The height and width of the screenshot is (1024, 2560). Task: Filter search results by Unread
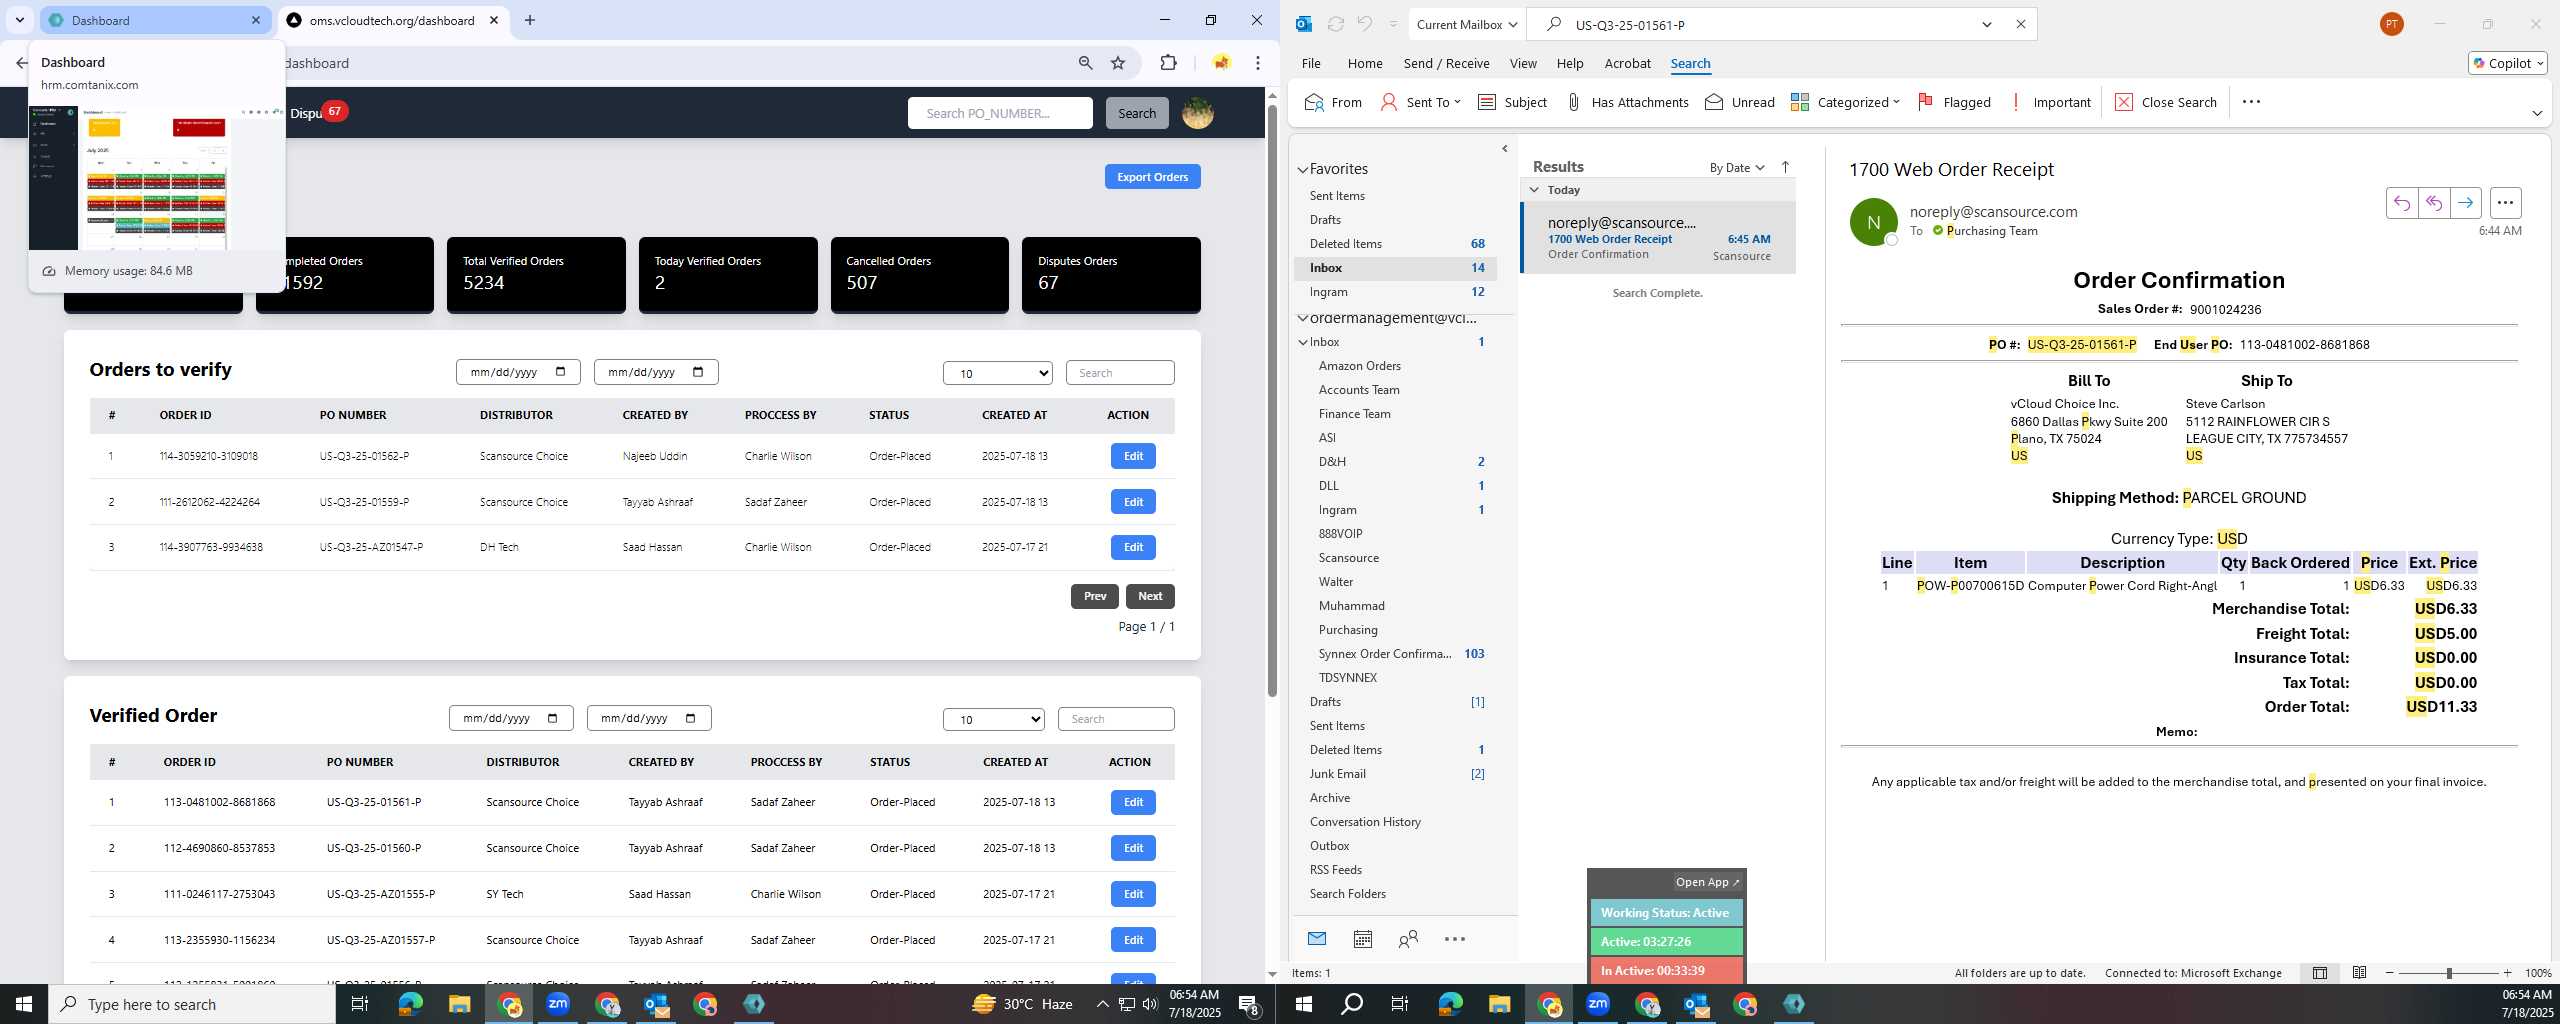[1740, 102]
